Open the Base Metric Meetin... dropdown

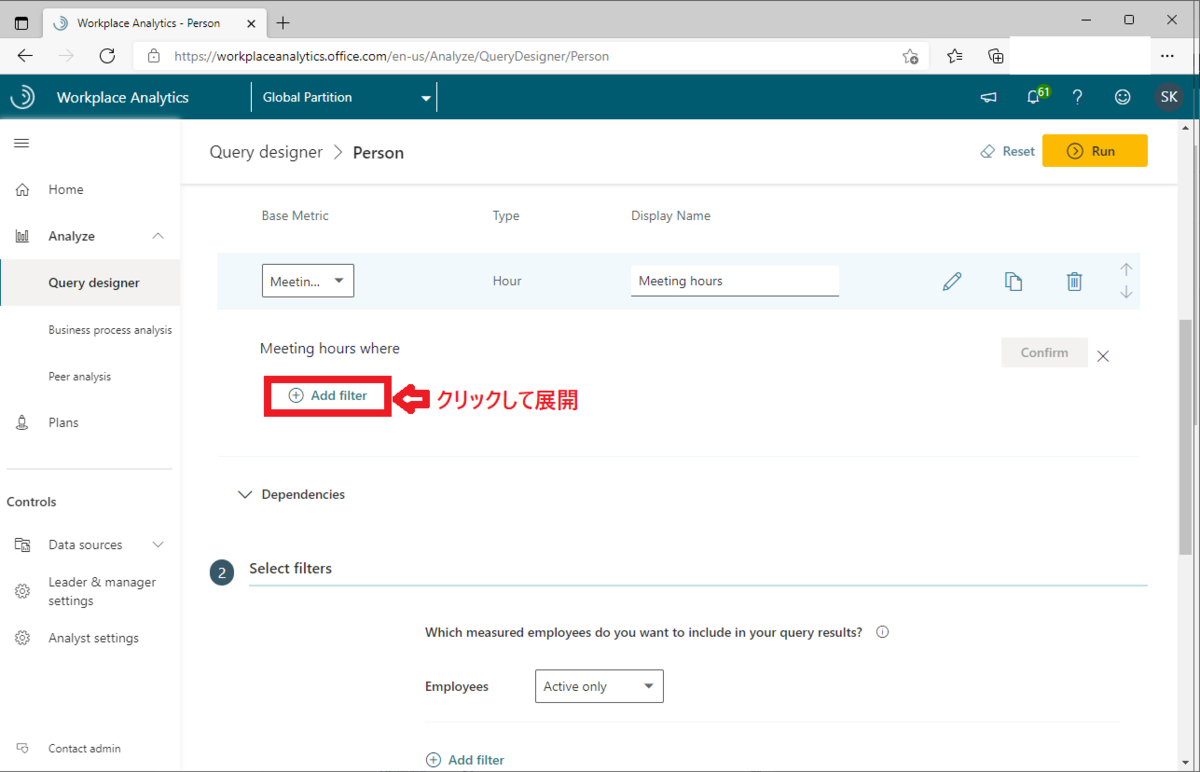tap(308, 281)
